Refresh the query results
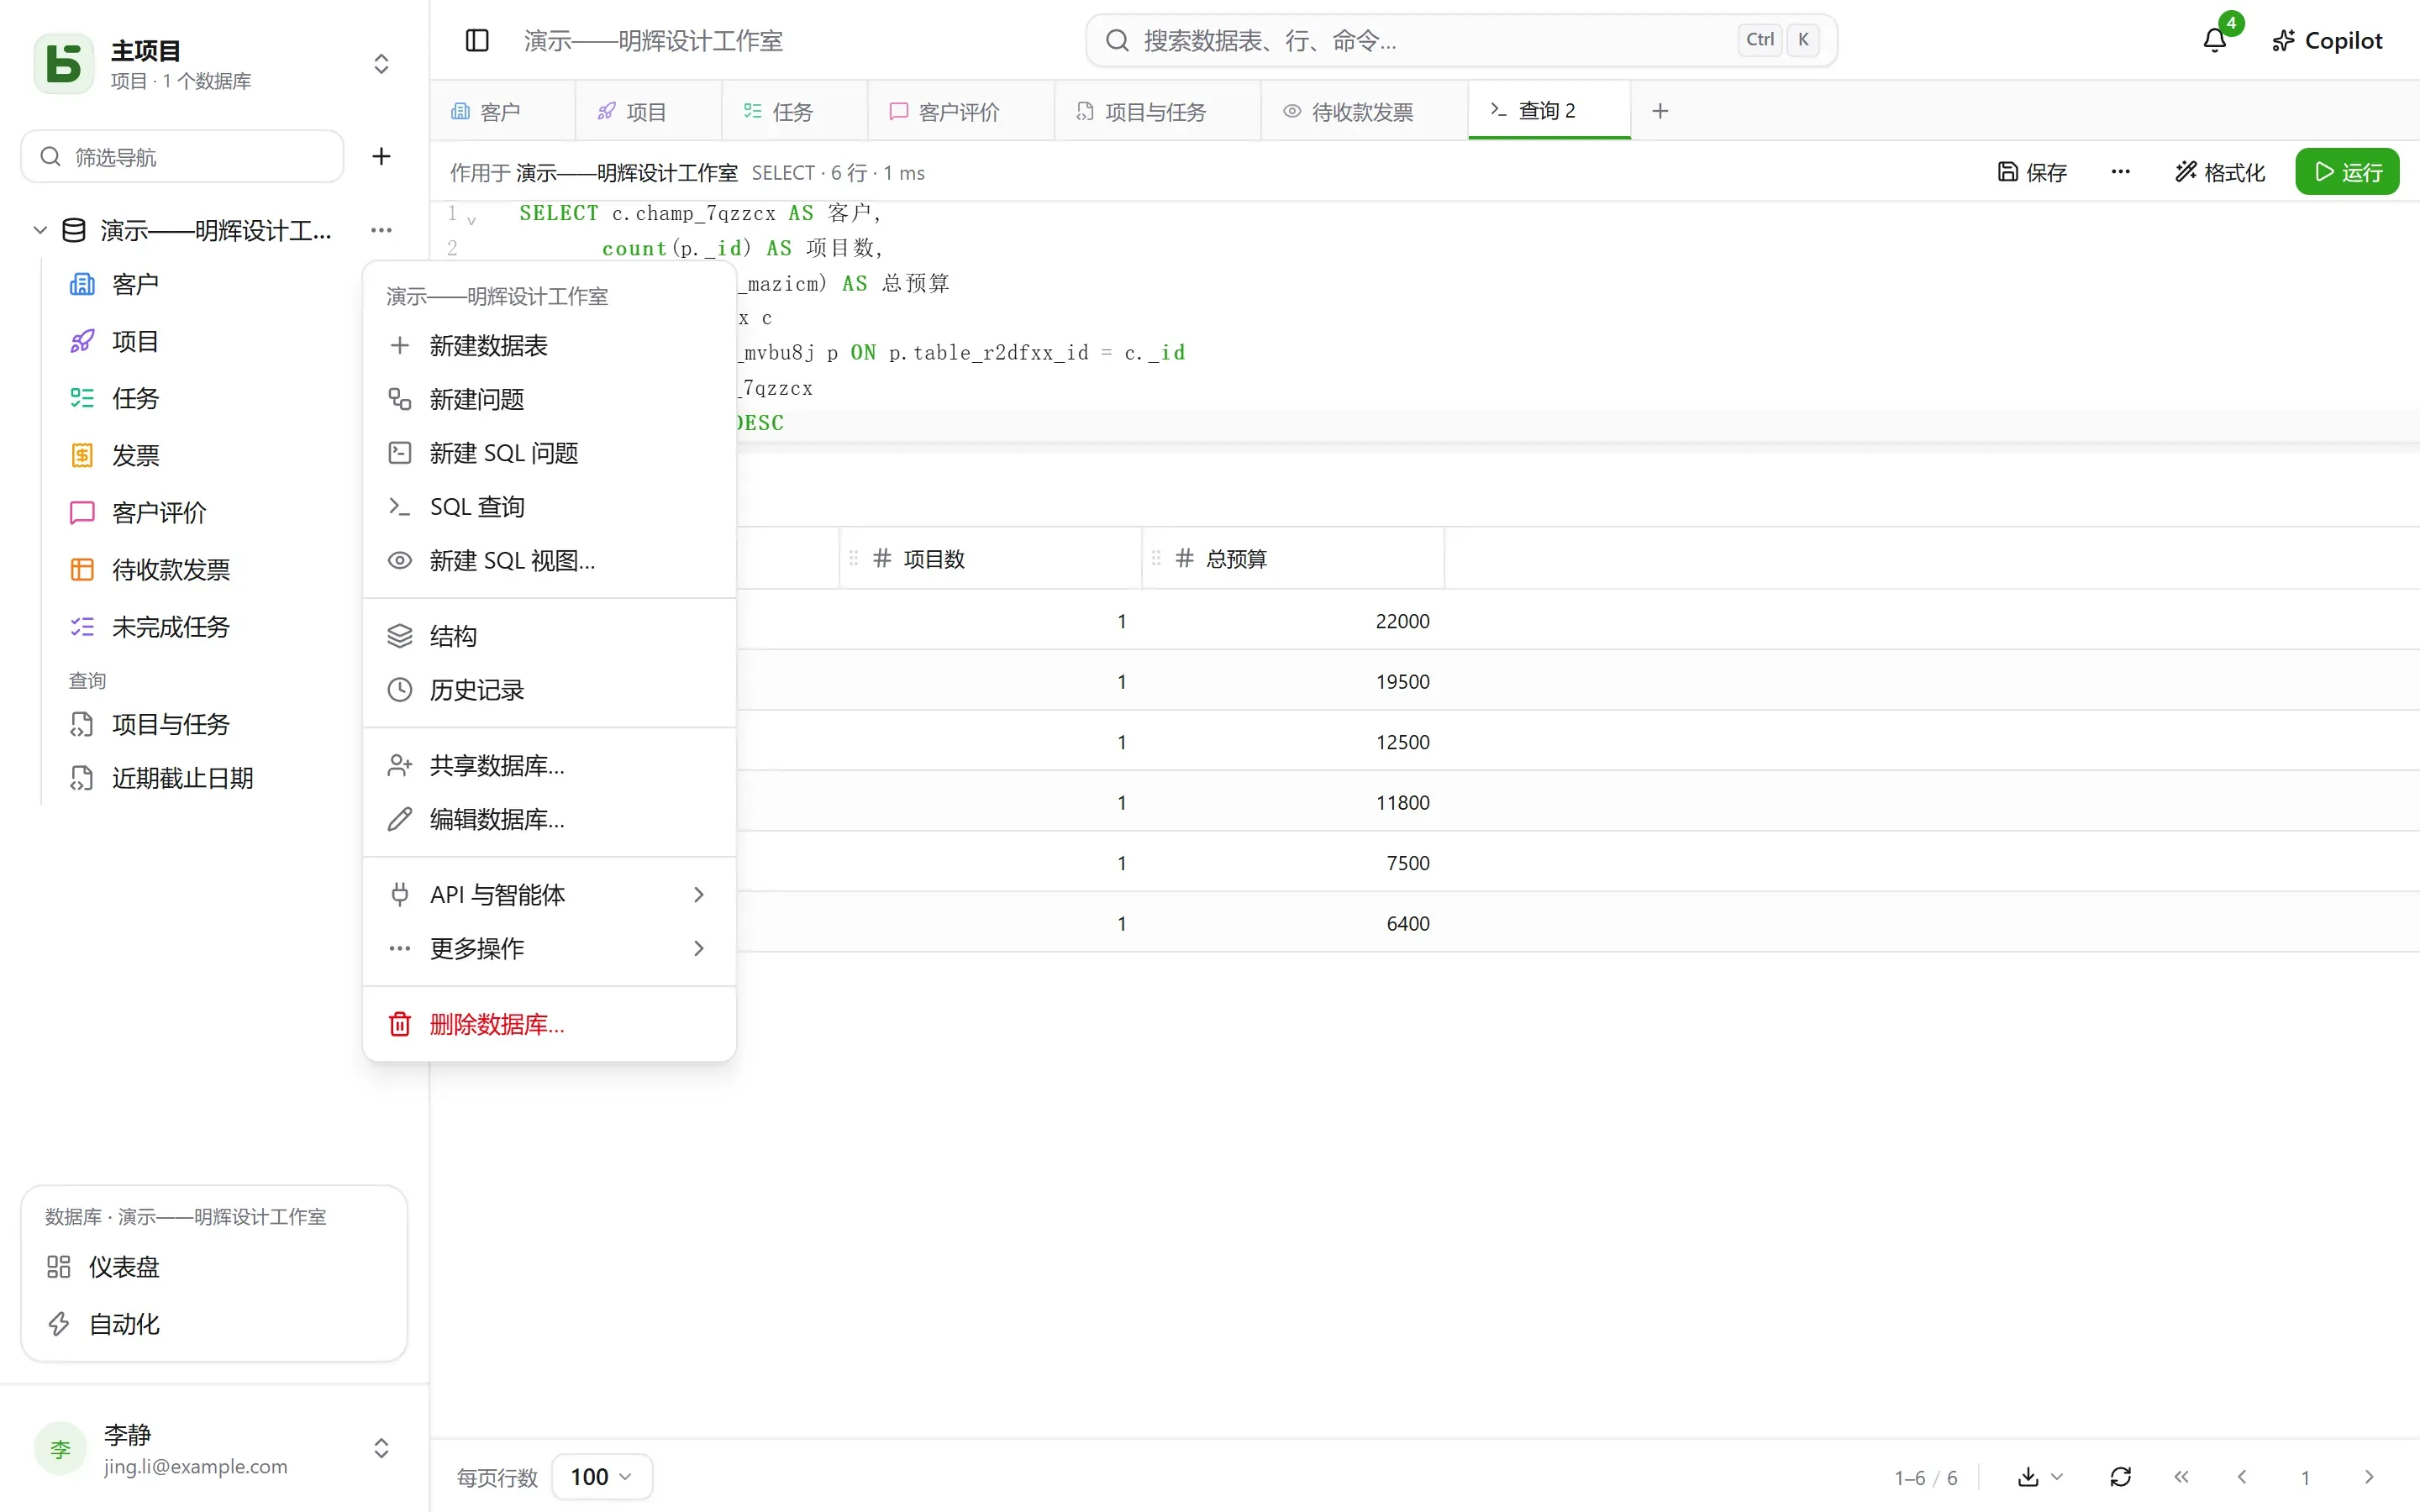This screenshot has height=1512, width=2420. pyautogui.click(x=2120, y=1477)
